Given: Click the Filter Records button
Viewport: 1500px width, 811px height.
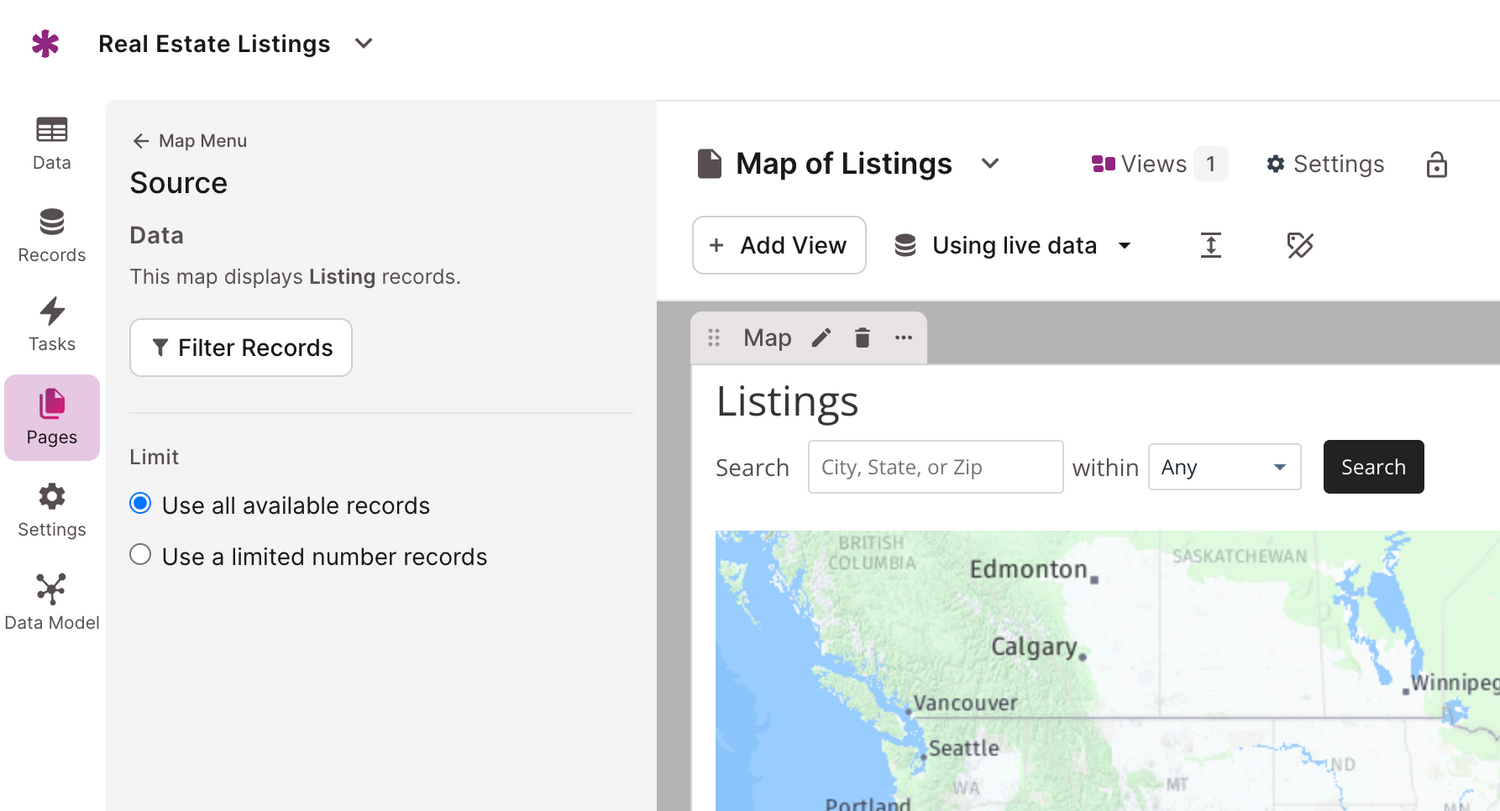Looking at the screenshot, I should [x=241, y=348].
